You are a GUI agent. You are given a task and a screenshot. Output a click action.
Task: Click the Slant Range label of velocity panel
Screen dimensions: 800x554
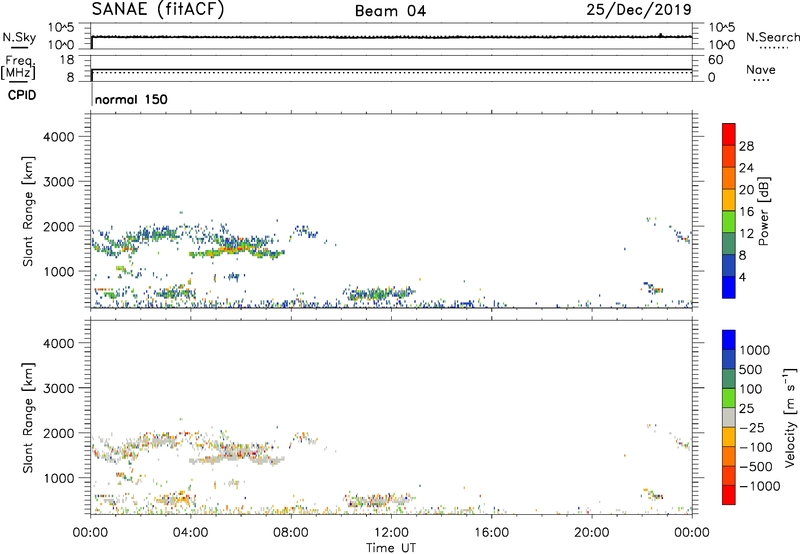[x=28, y=418]
